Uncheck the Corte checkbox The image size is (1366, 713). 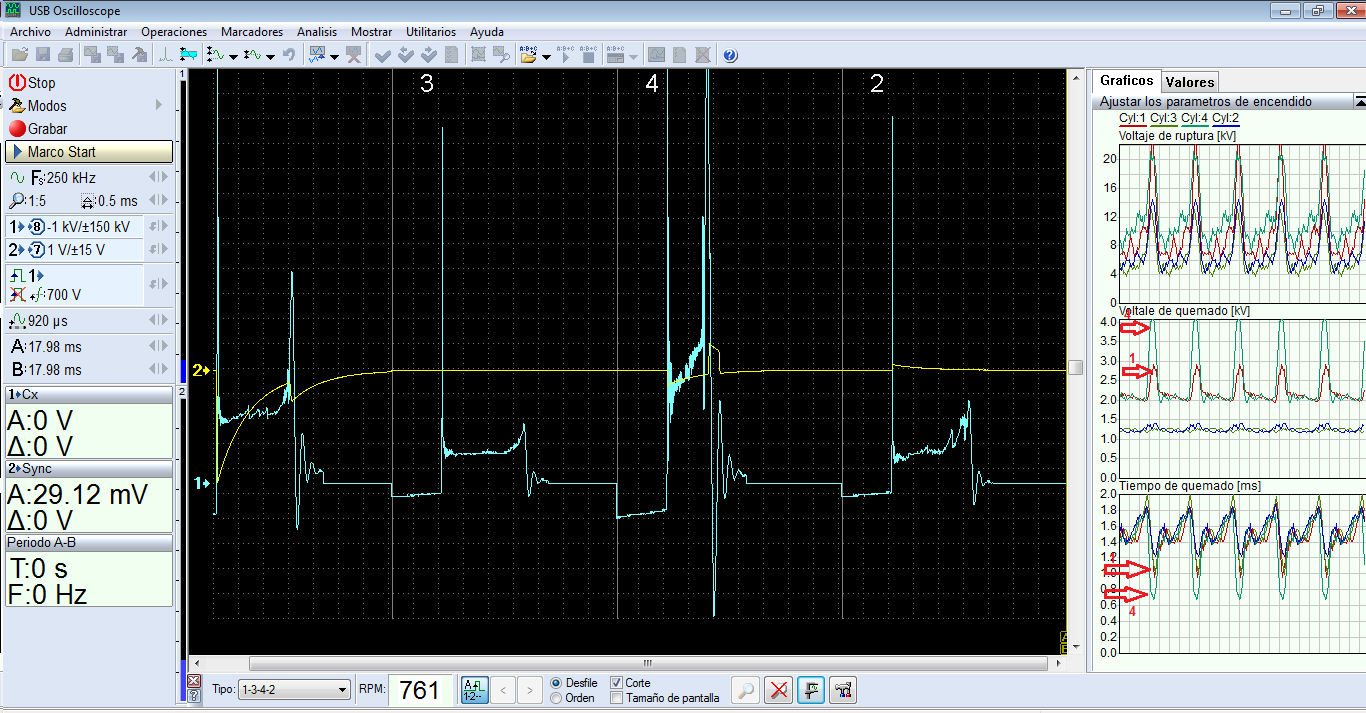616,683
